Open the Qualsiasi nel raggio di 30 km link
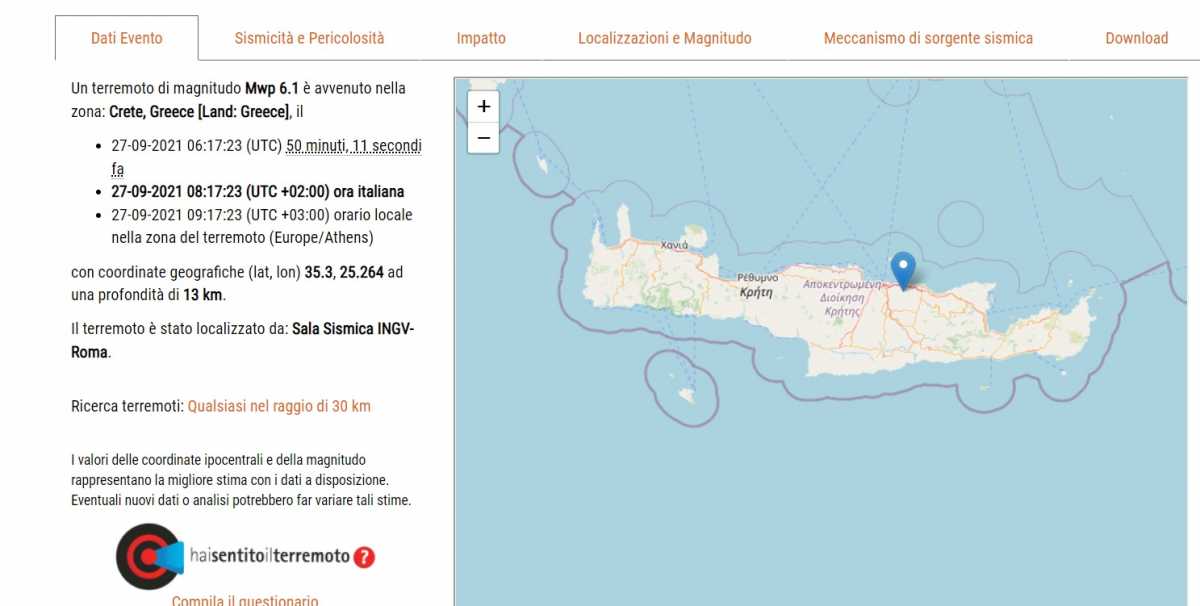 pos(279,406)
